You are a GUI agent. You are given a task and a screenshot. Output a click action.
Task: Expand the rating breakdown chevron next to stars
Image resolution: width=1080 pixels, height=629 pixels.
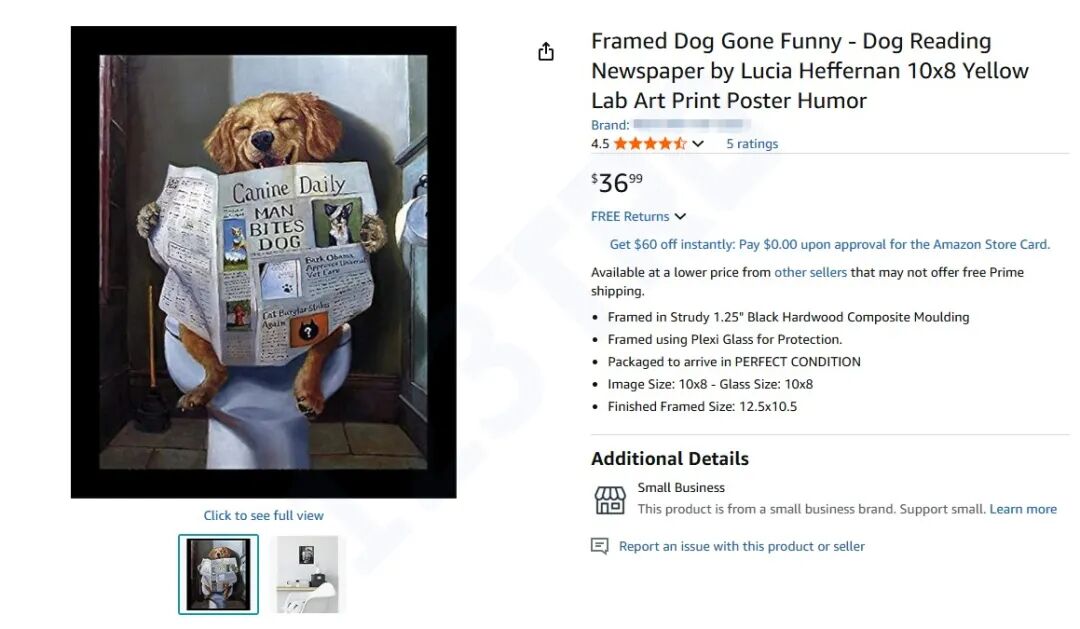698,144
